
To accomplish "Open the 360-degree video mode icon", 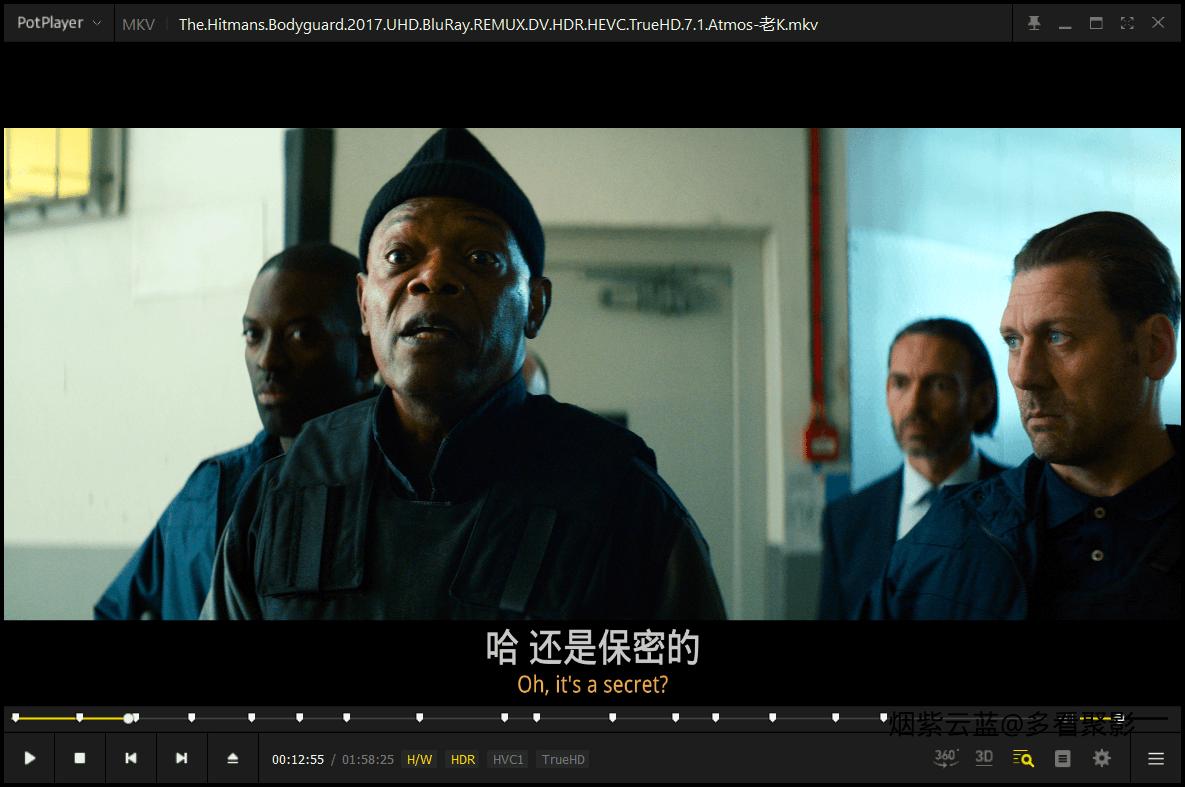I will pyautogui.click(x=945, y=758).
